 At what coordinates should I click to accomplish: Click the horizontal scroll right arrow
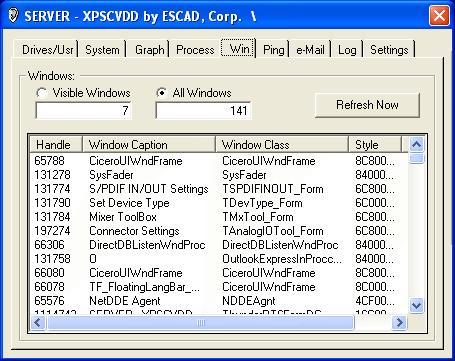(399, 322)
